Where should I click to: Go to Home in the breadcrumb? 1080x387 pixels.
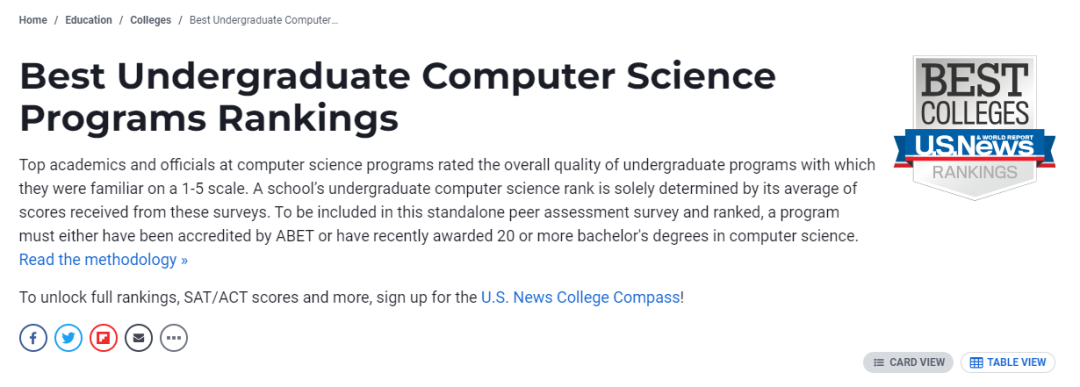pos(33,20)
